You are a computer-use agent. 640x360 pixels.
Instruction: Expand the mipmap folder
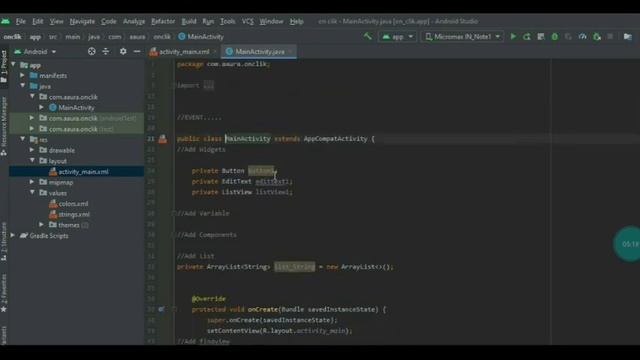(32, 182)
